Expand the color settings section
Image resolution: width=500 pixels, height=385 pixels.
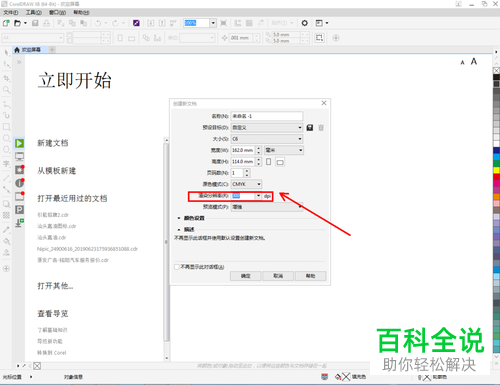coord(179,218)
